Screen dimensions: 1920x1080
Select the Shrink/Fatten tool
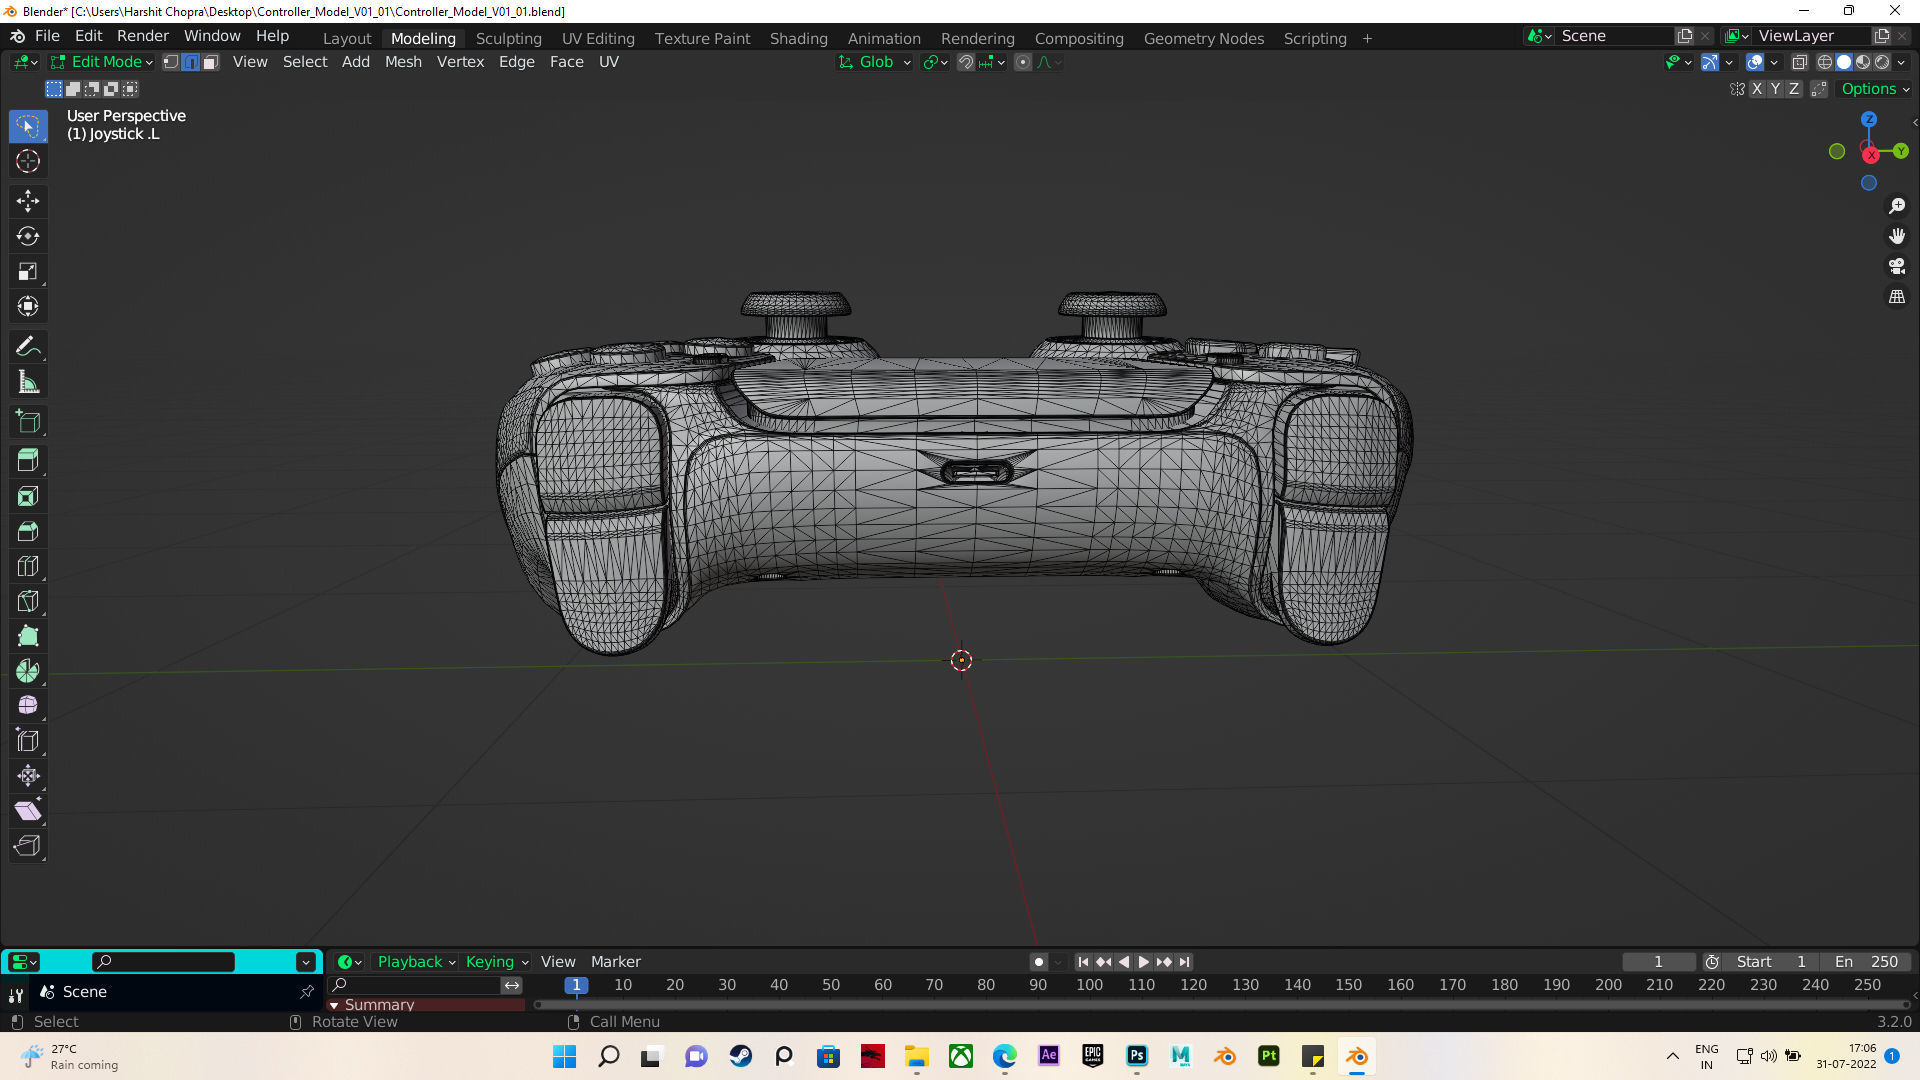click(28, 776)
